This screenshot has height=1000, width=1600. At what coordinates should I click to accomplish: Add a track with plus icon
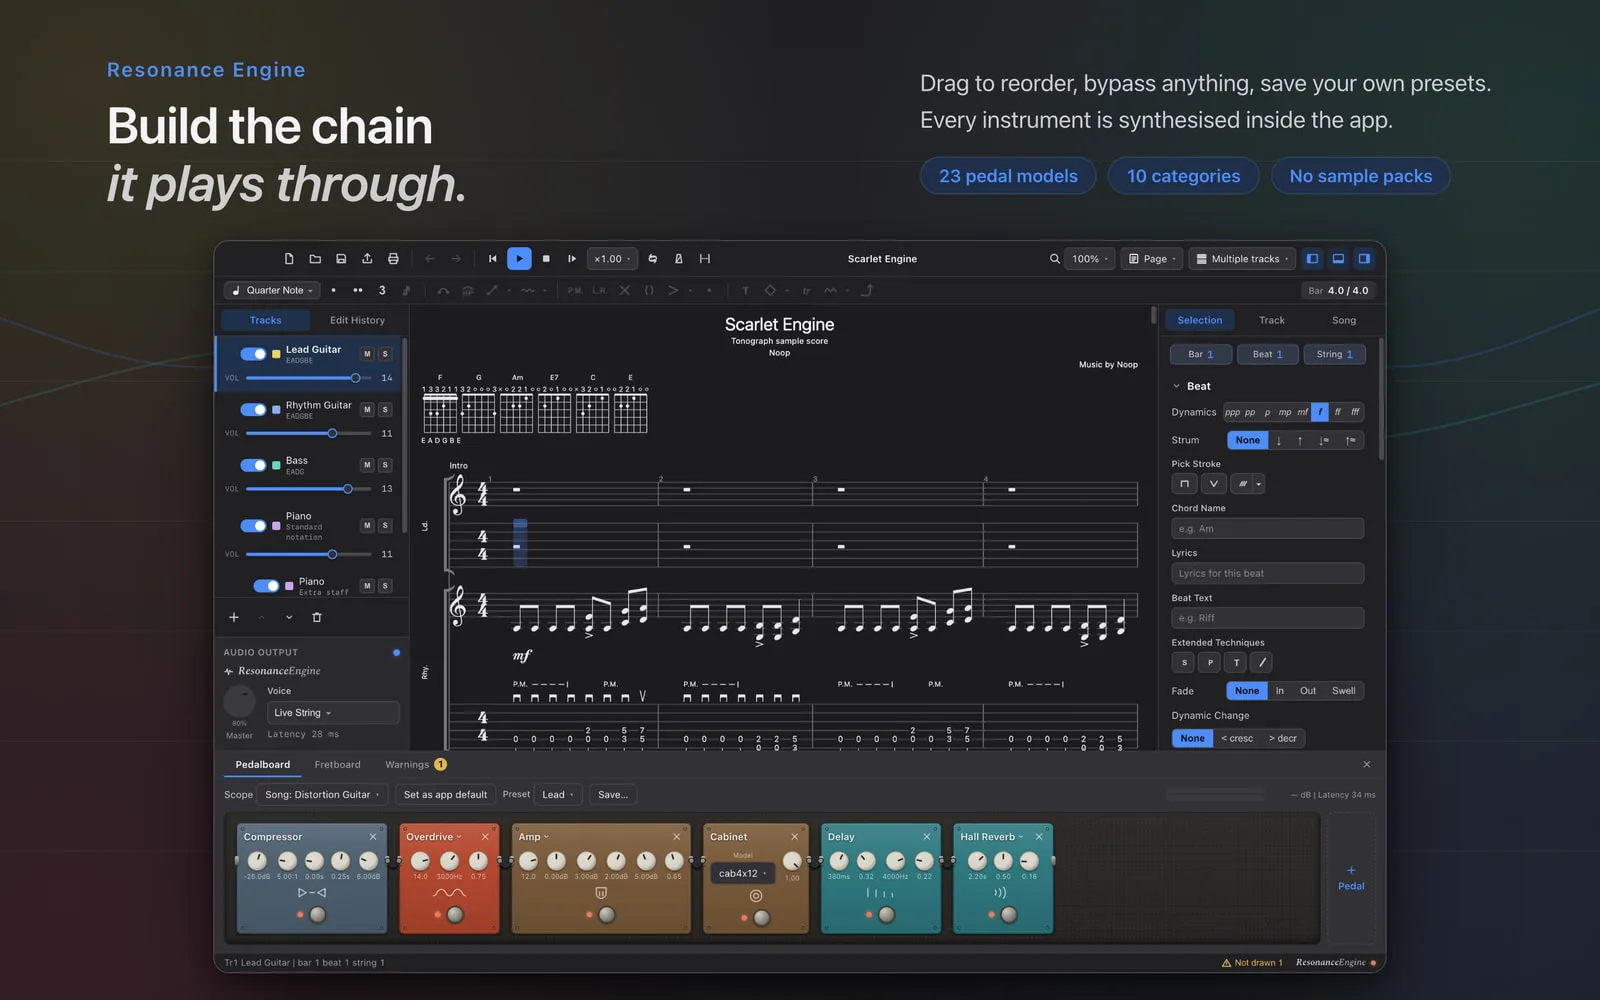(x=234, y=618)
